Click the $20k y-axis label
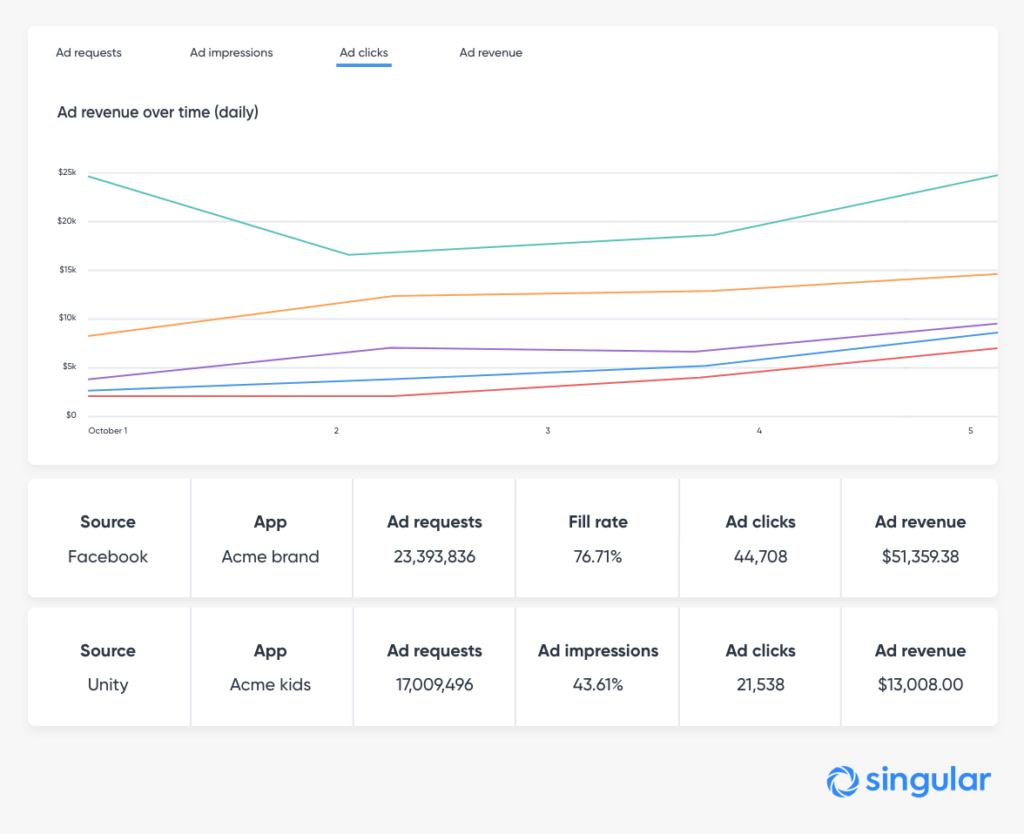Image resolution: width=1024 pixels, height=834 pixels. [67, 221]
